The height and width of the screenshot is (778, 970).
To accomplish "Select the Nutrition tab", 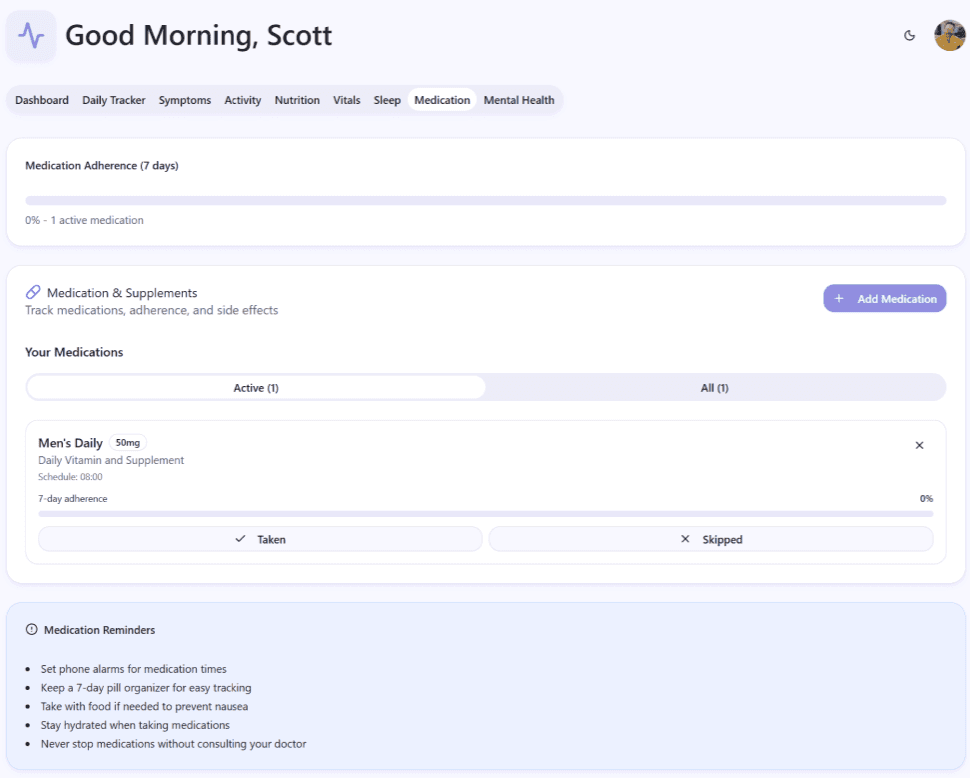I will pyautogui.click(x=297, y=100).
